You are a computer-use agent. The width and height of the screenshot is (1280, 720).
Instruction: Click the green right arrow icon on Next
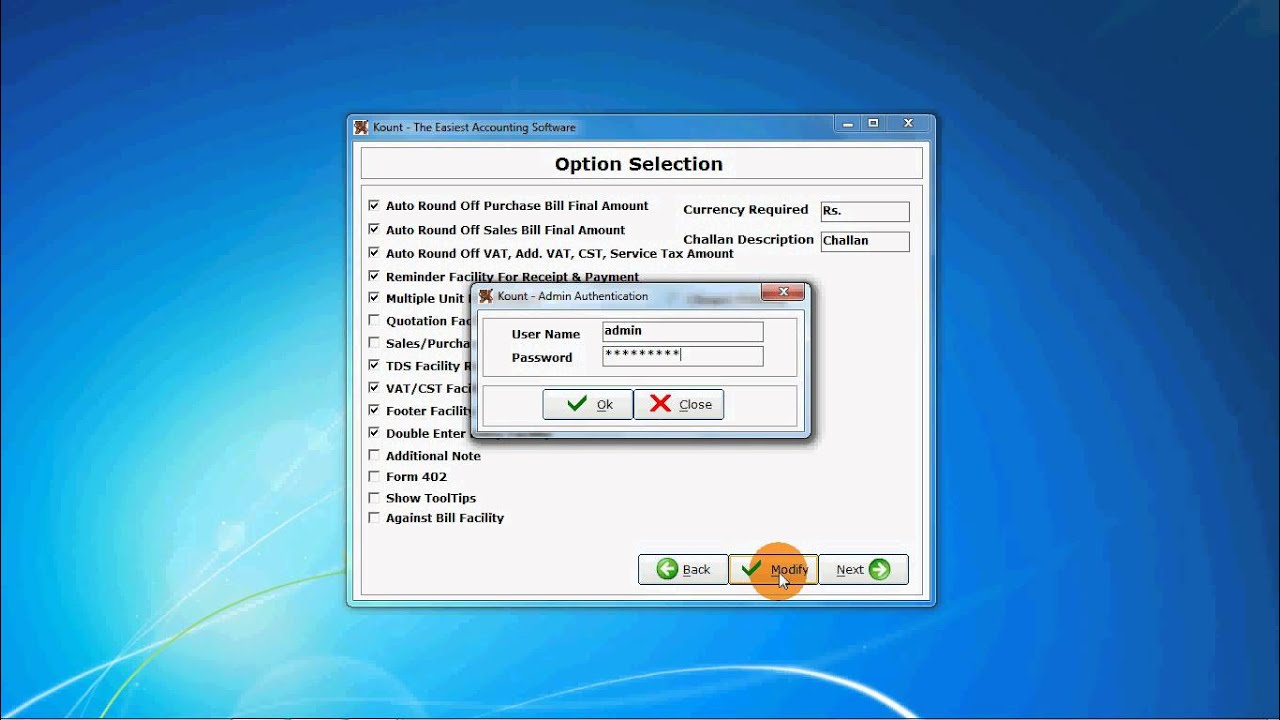879,569
